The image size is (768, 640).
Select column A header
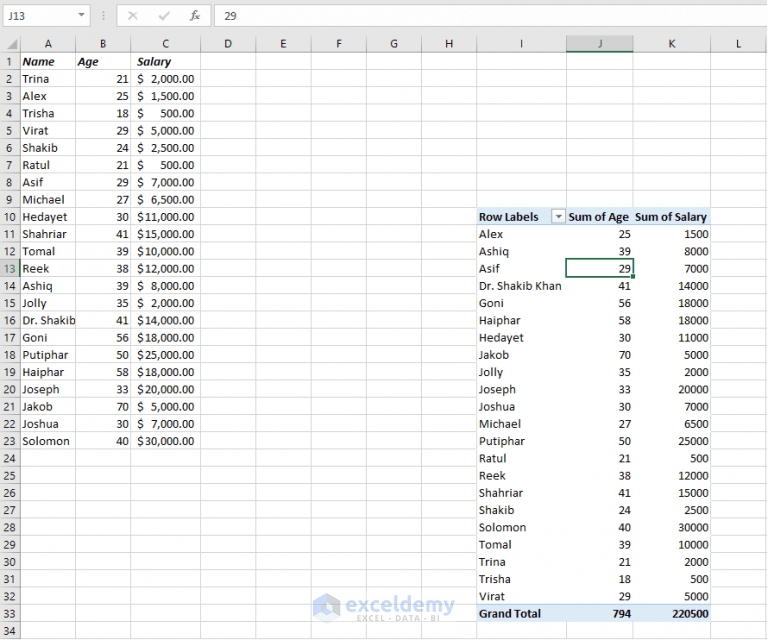coord(48,44)
